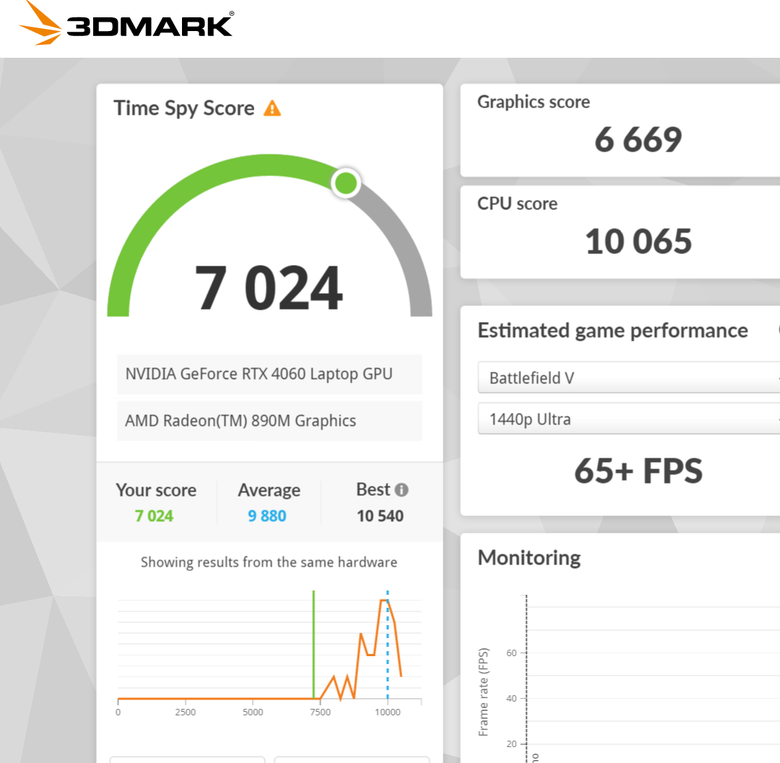Image resolution: width=780 pixels, height=763 pixels.
Task: Open the Battlefield V game dropdown
Action: click(x=629, y=378)
